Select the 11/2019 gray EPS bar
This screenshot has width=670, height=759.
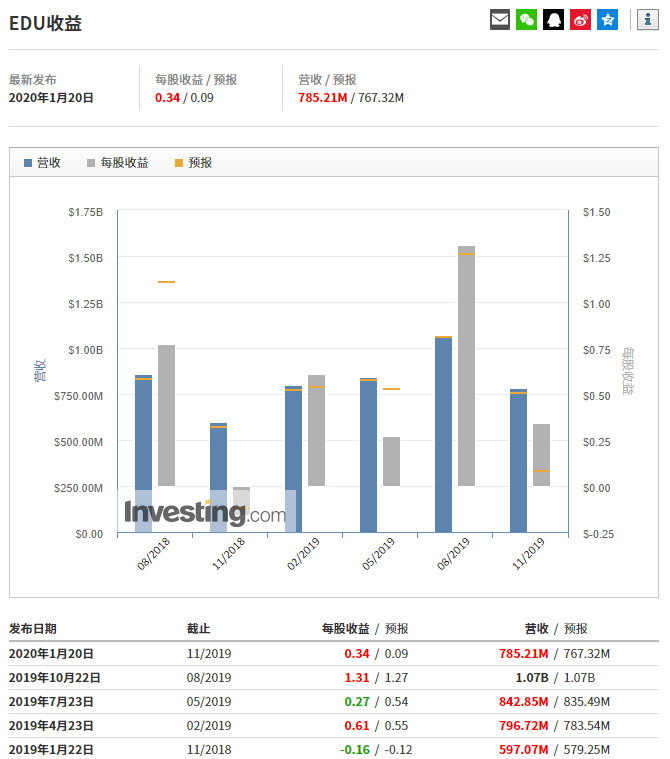tap(542, 455)
